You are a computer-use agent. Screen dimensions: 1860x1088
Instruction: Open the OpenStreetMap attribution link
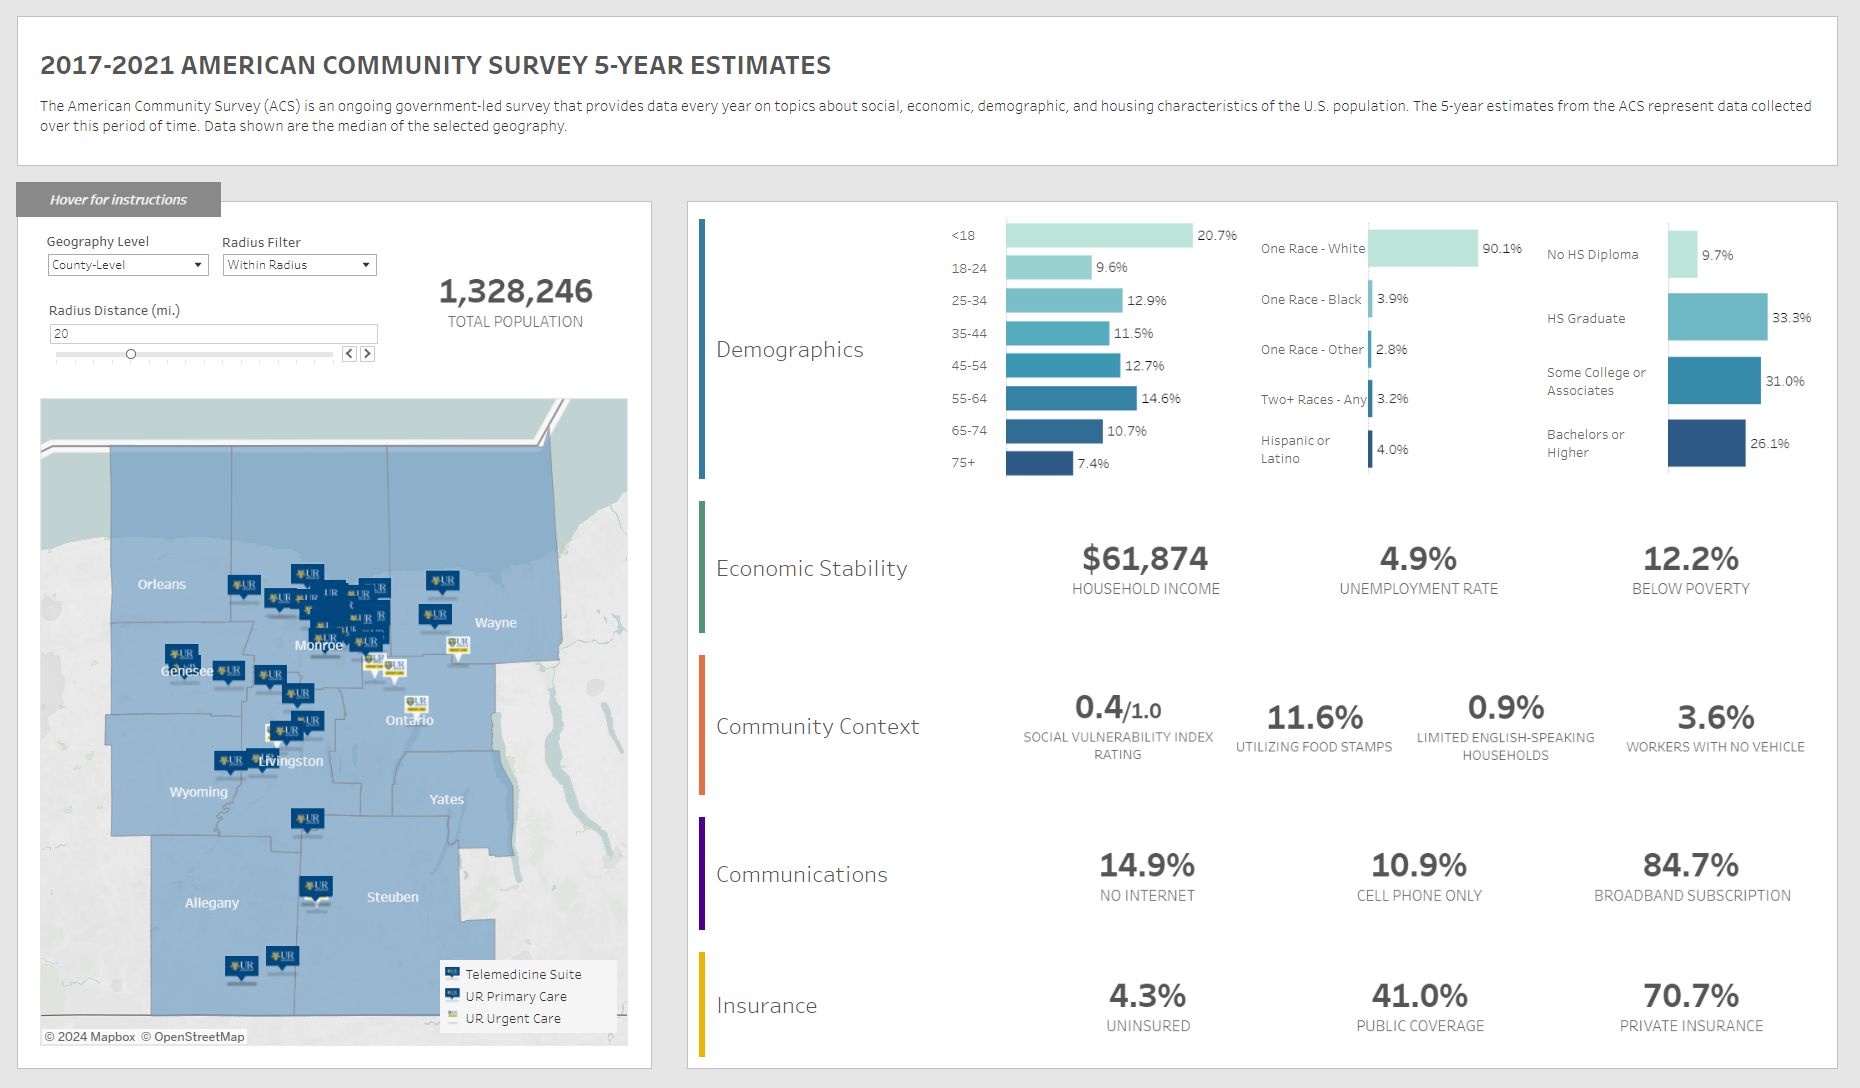198,1037
